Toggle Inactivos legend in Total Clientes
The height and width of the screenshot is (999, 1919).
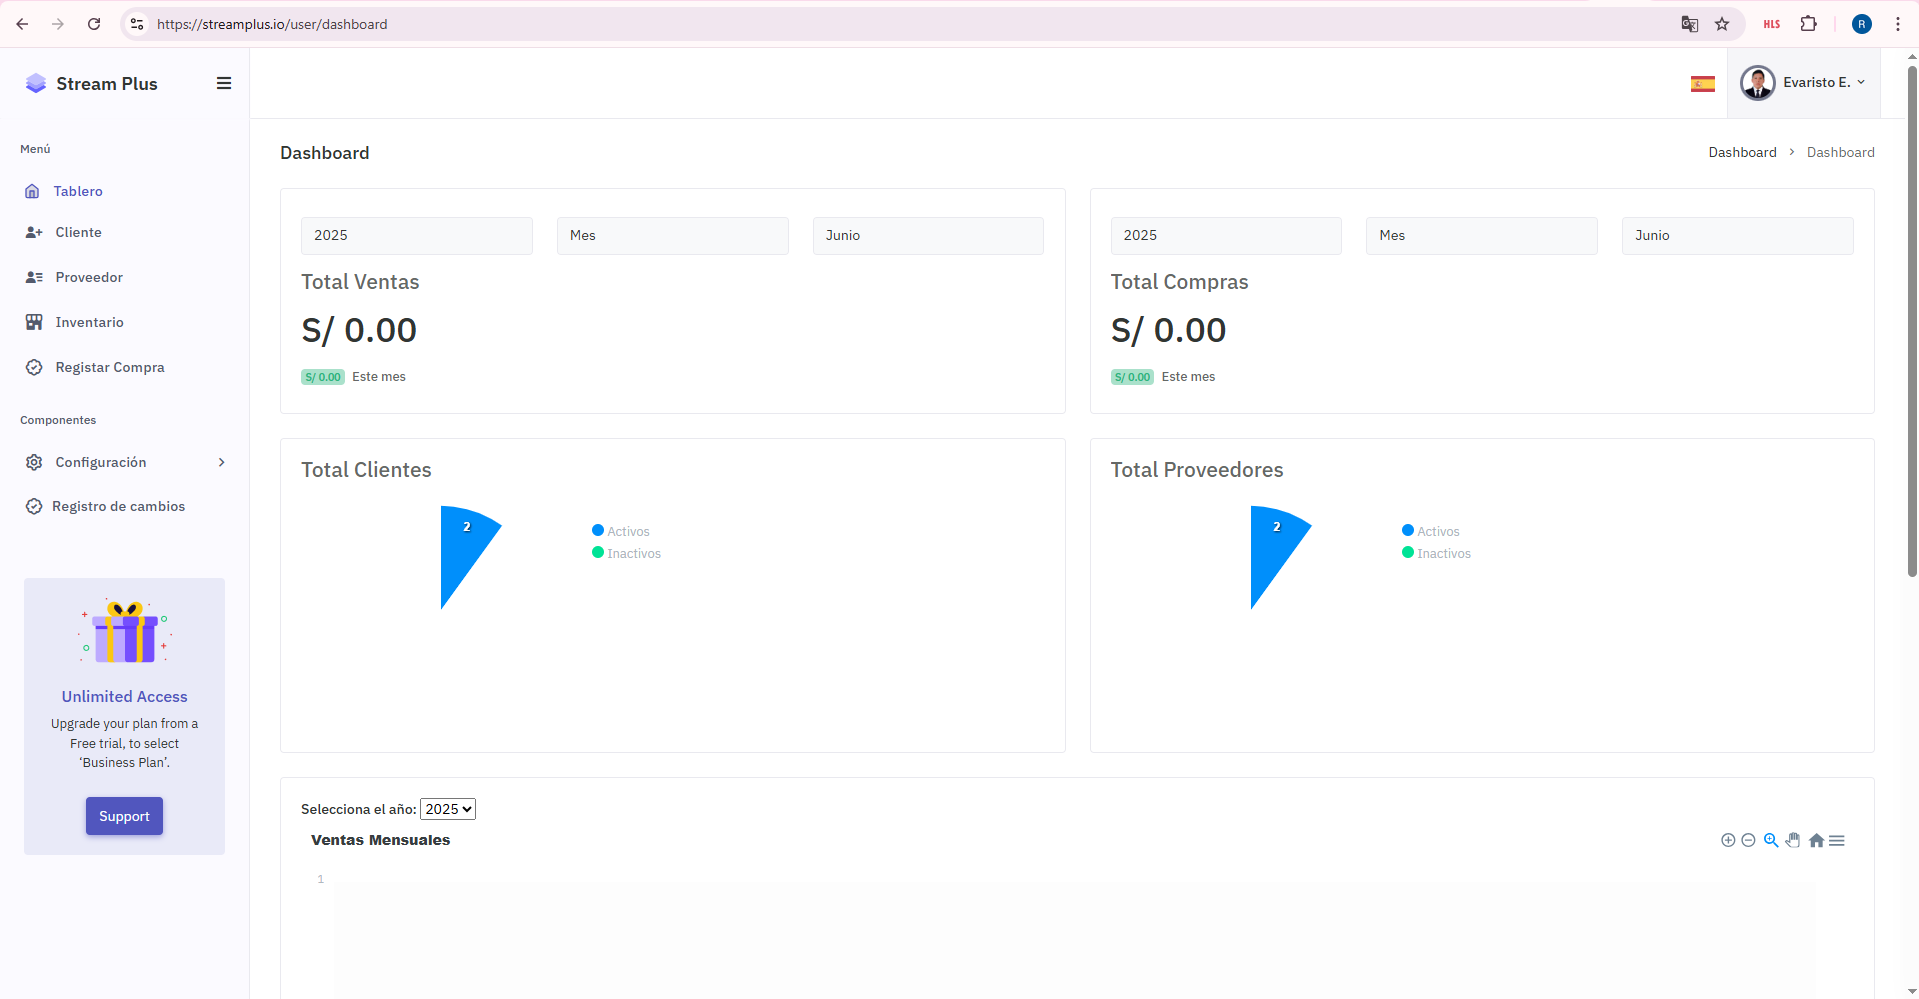click(x=627, y=553)
